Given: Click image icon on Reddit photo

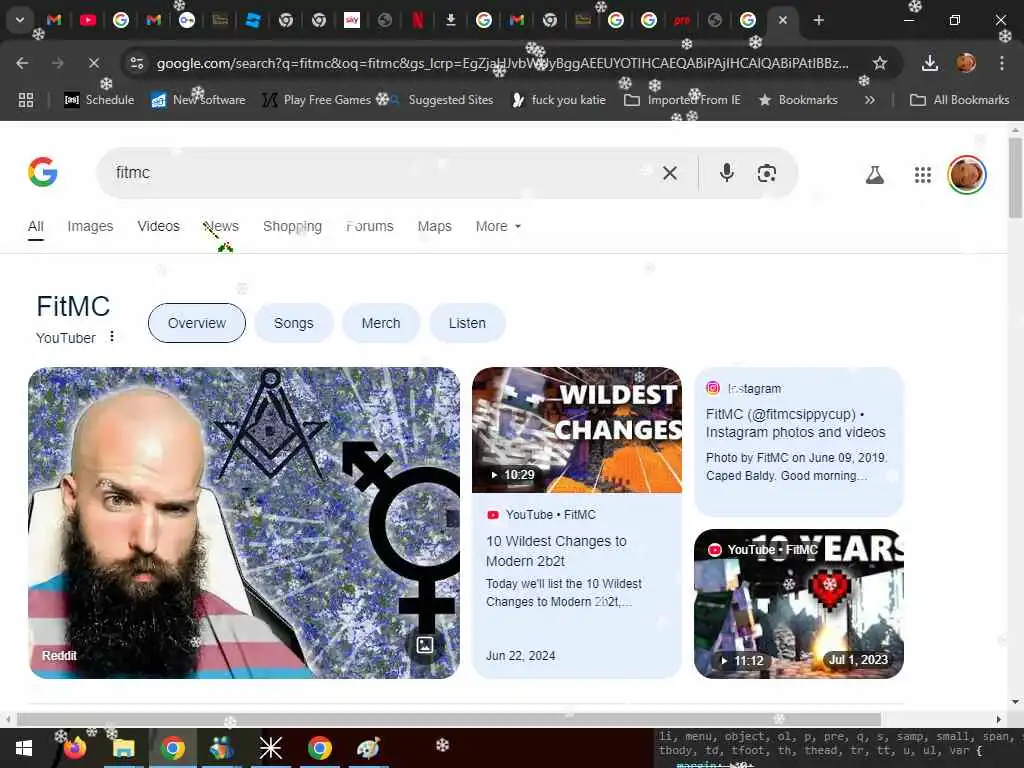Looking at the screenshot, I should pyautogui.click(x=425, y=645).
